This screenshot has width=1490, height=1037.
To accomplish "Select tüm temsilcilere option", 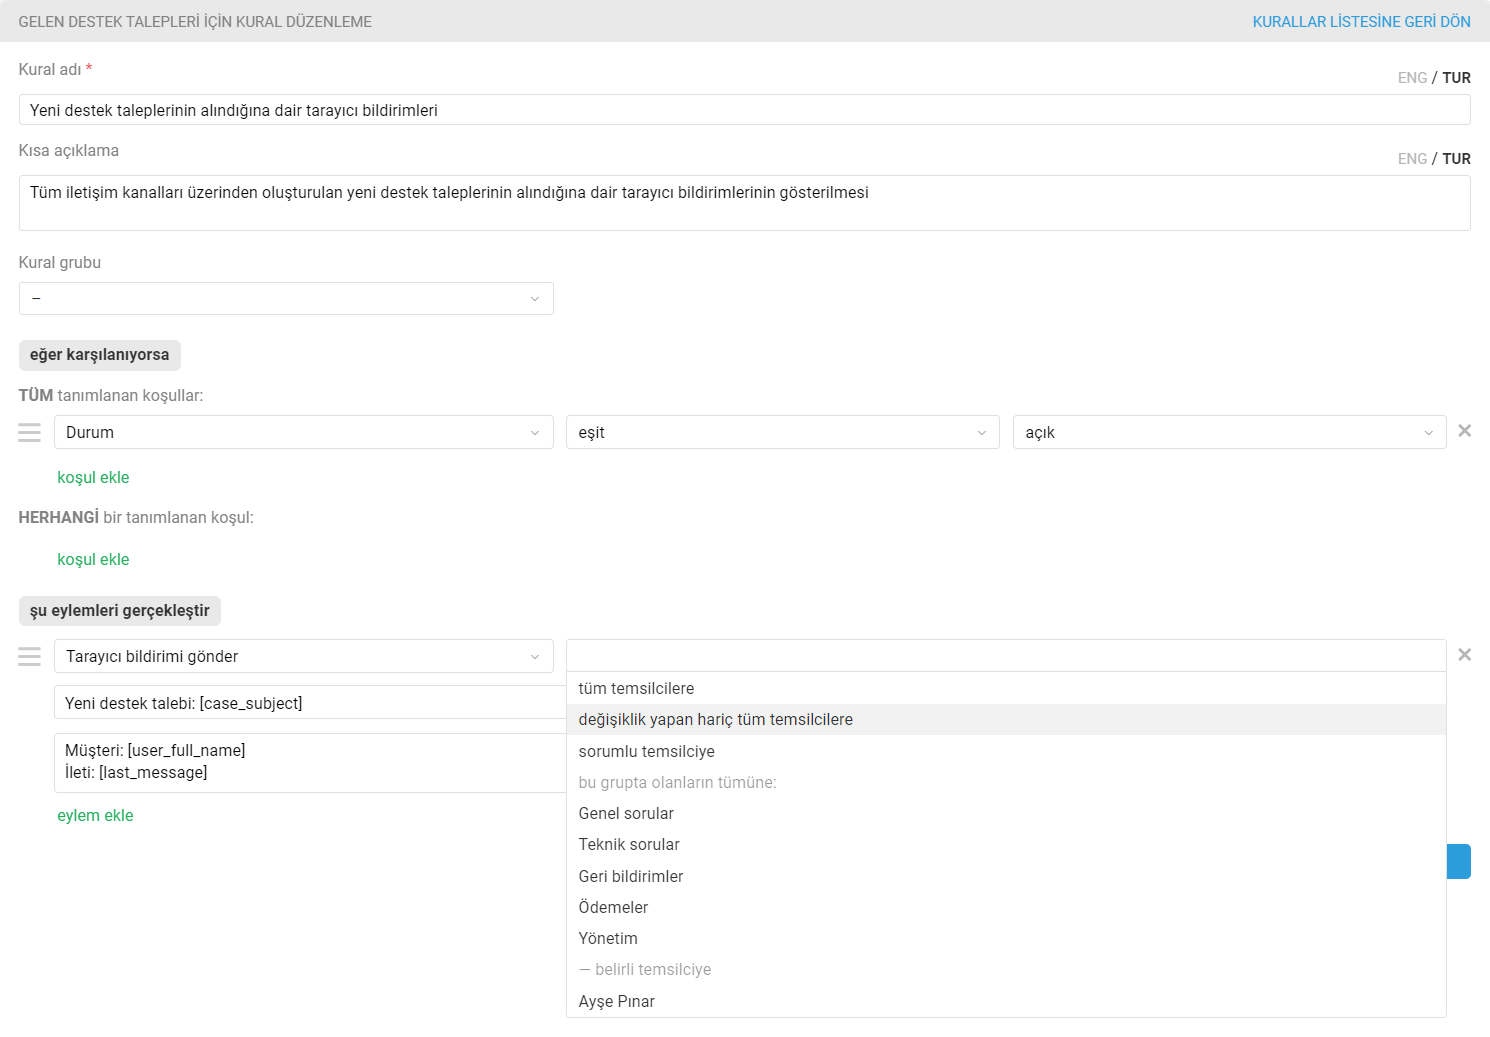I will 1006,688.
